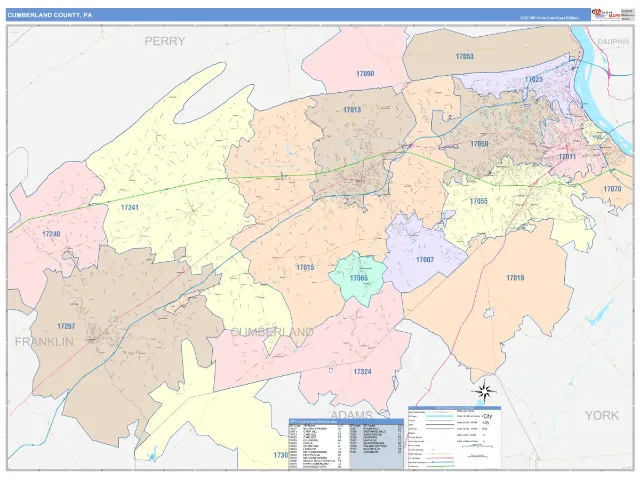Open the map legend box
This screenshot has width=640, height=480.
coord(455,437)
